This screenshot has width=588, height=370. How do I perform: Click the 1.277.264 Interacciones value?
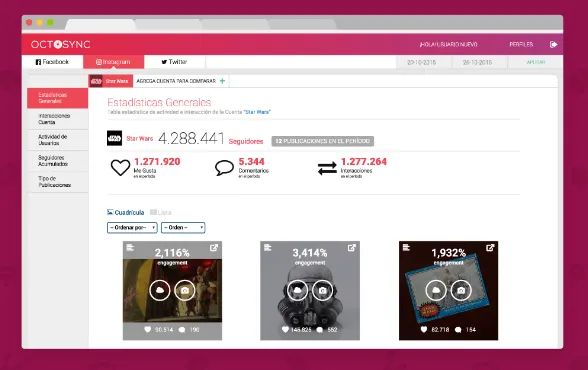coord(364,162)
